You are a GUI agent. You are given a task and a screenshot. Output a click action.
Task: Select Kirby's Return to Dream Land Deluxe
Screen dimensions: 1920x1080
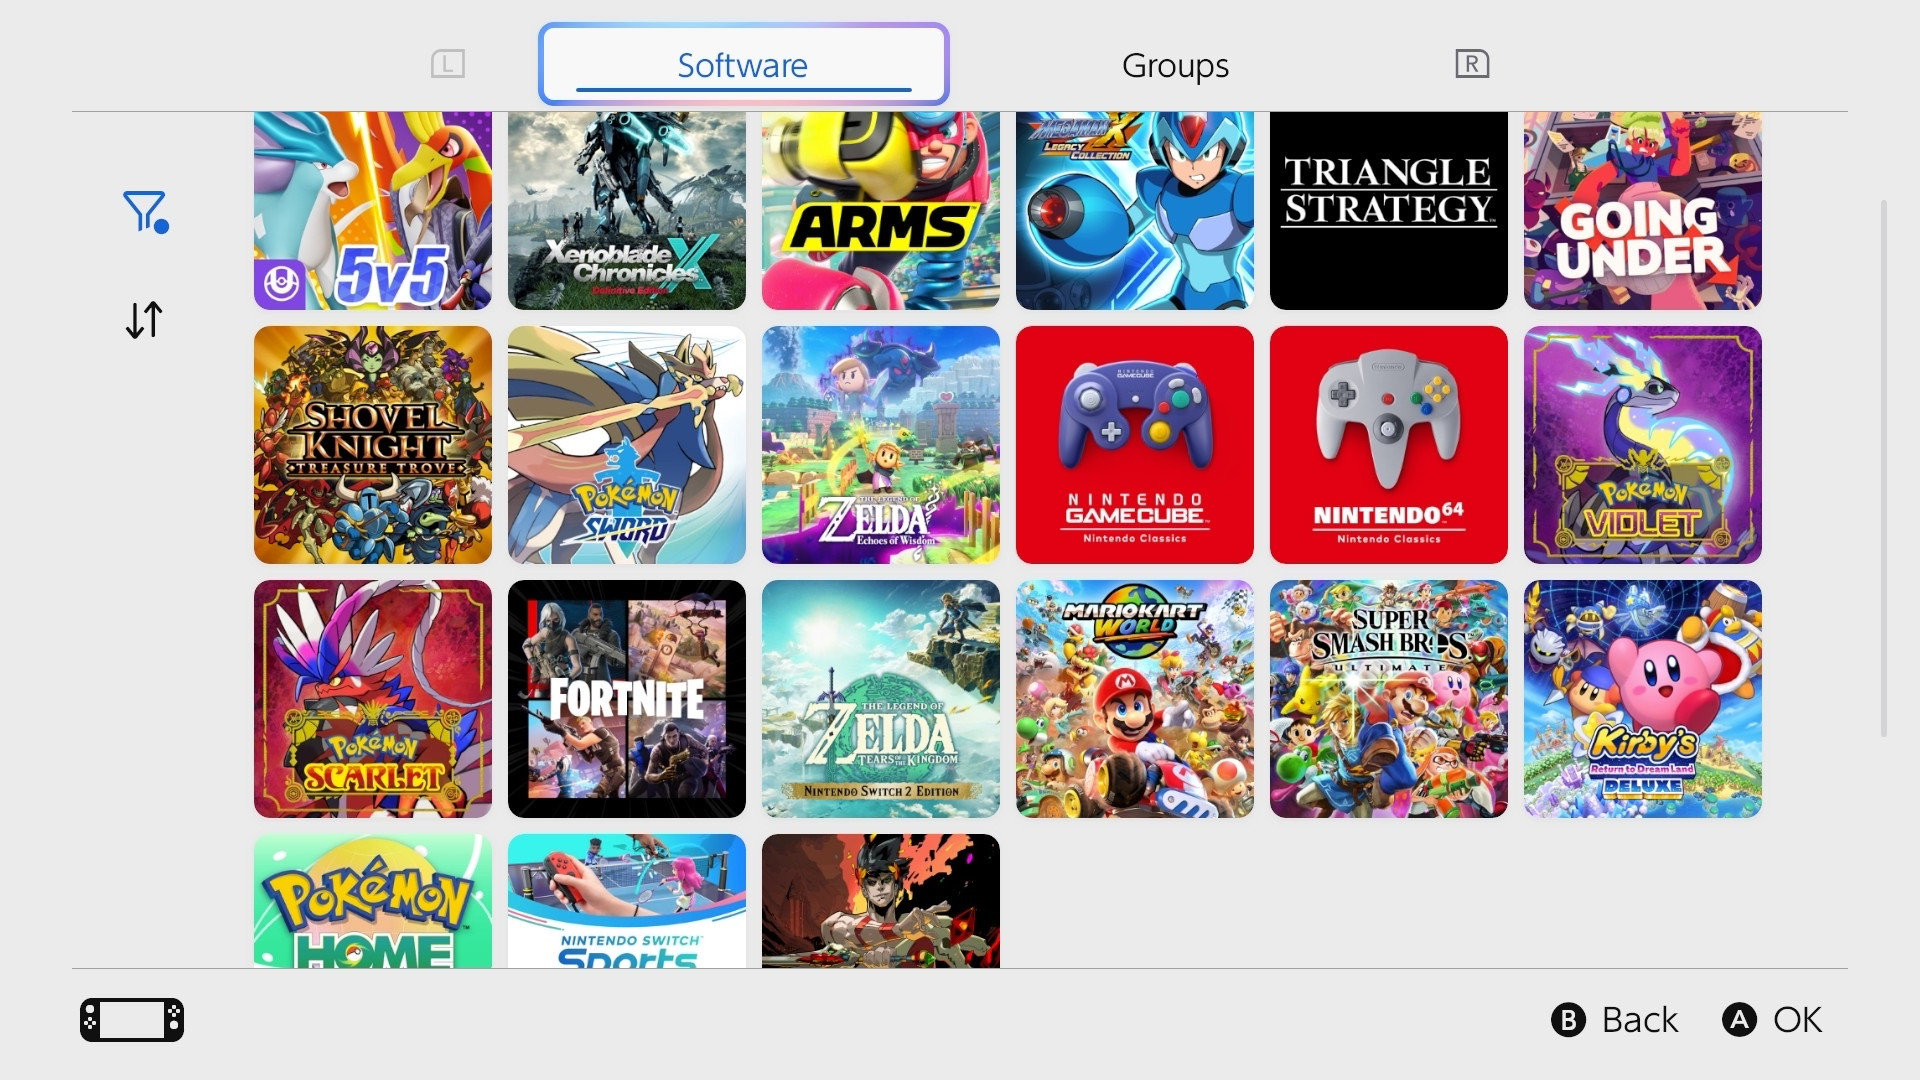[x=1643, y=699]
